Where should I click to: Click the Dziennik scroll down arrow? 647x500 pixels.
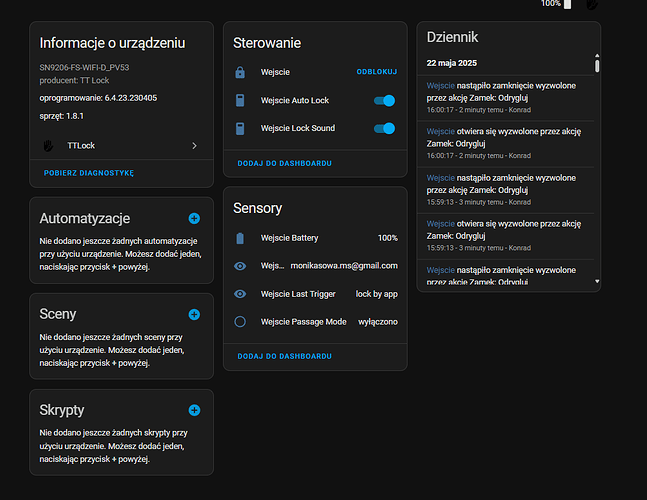pyautogui.click(x=597, y=281)
